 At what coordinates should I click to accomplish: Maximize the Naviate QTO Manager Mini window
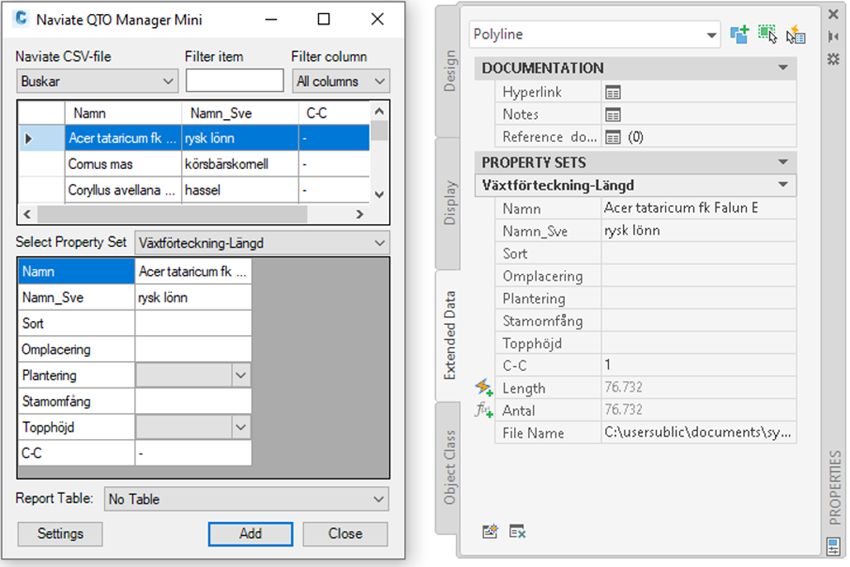pyautogui.click(x=324, y=19)
